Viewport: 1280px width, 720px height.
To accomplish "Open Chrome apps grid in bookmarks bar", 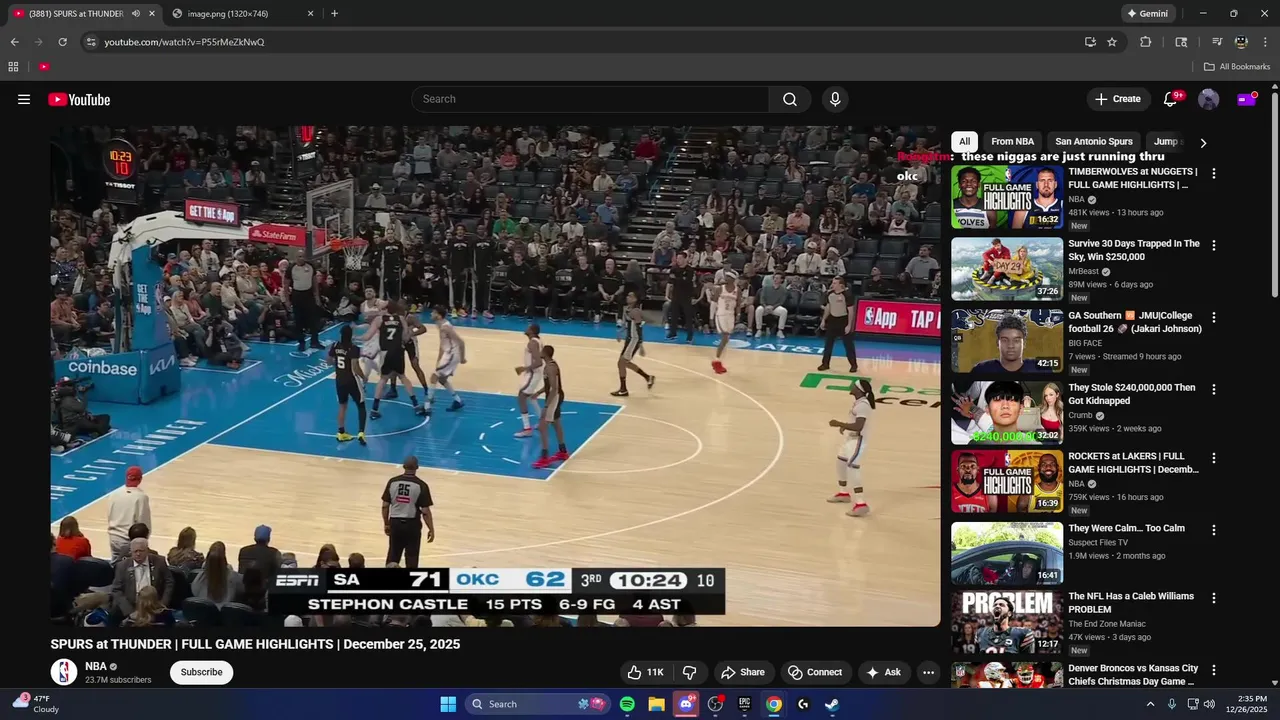I will pos(13,67).
